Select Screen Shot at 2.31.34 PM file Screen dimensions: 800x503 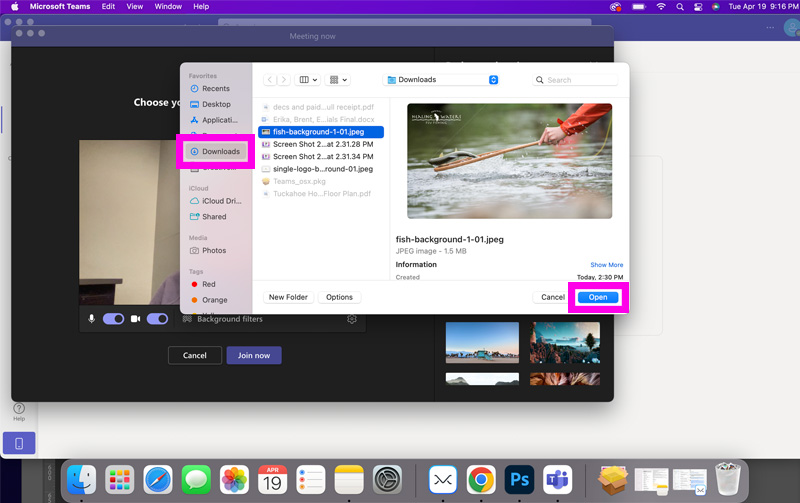pos(321,157)
